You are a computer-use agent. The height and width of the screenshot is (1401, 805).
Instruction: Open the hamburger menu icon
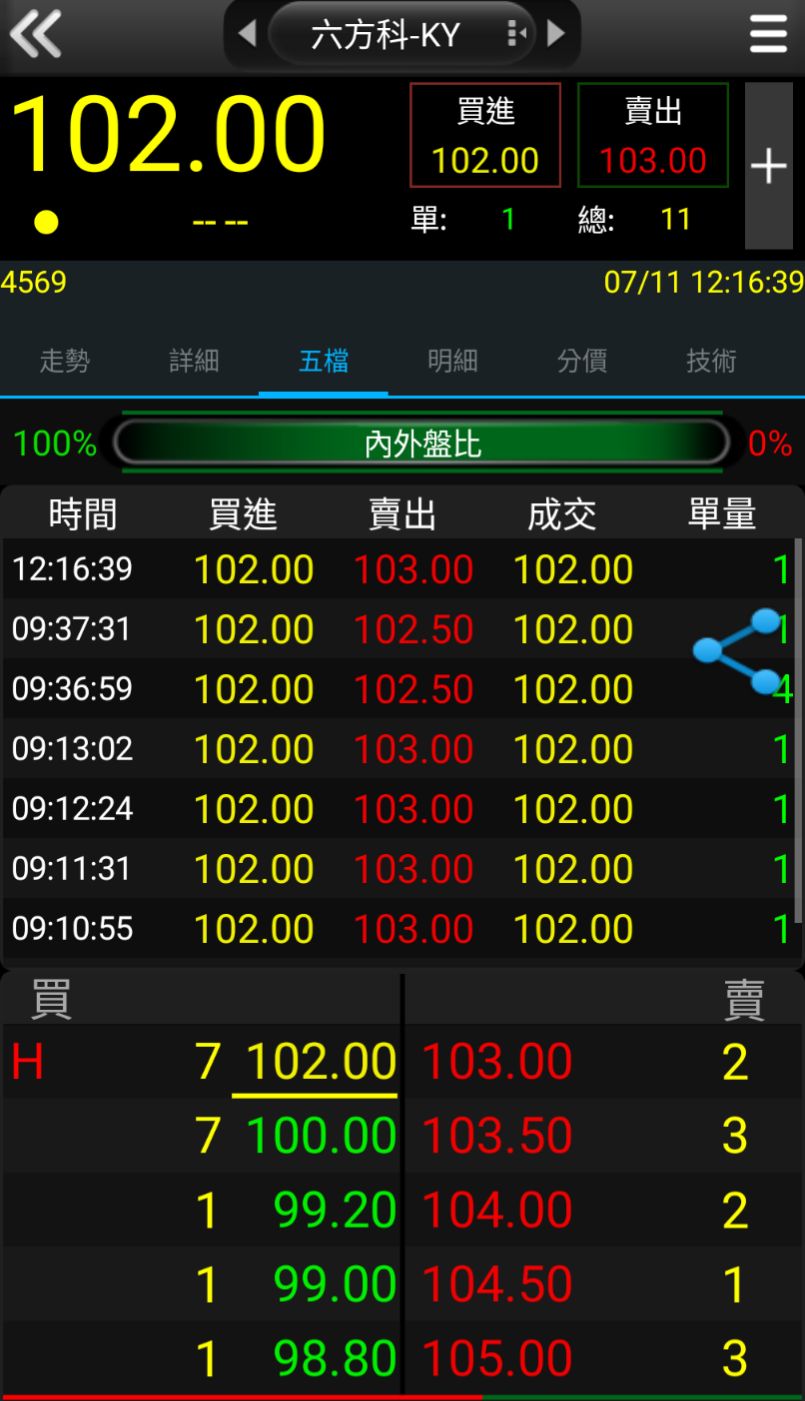pyautogui.click(x=767, y=33)
